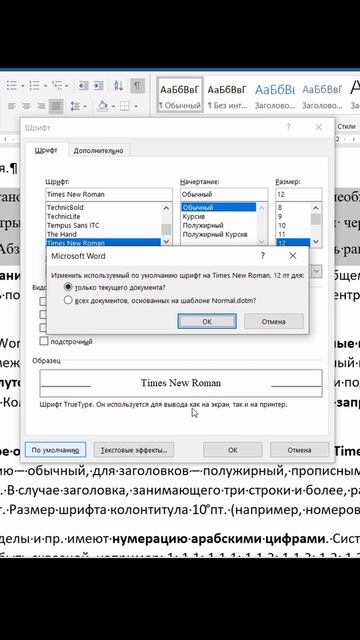Decrease indent in the Word ribbon

click(84, 86)
